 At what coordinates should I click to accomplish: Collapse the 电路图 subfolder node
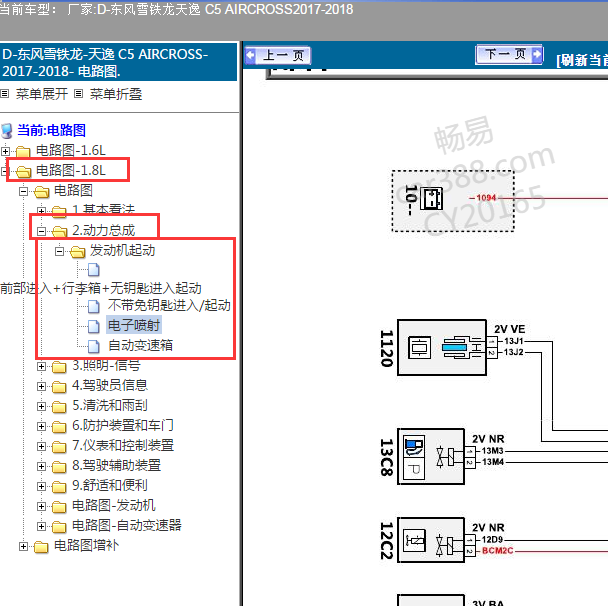tap(24, 191)
